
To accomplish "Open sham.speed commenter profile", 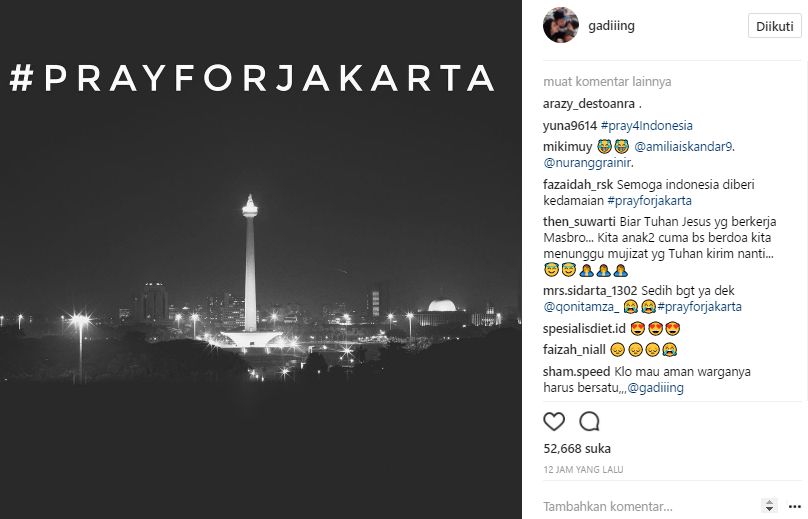I will click(577, 372).
